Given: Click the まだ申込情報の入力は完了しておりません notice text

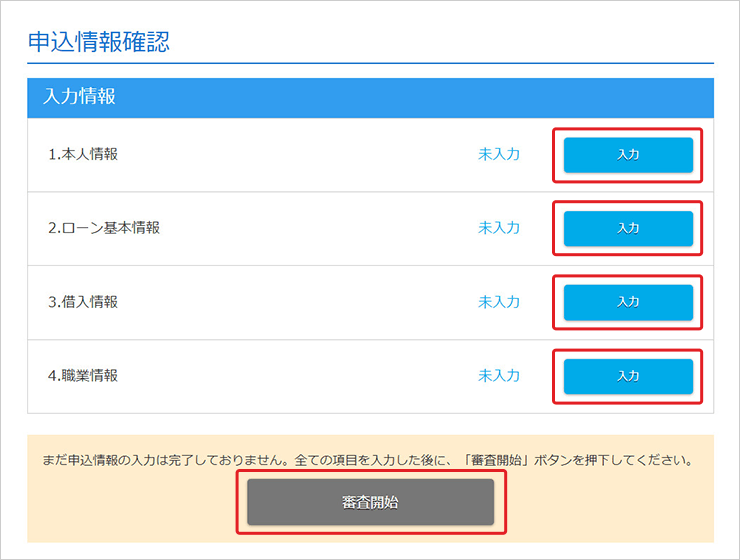Looking at the screenshot, I should [x=172, y=462].
